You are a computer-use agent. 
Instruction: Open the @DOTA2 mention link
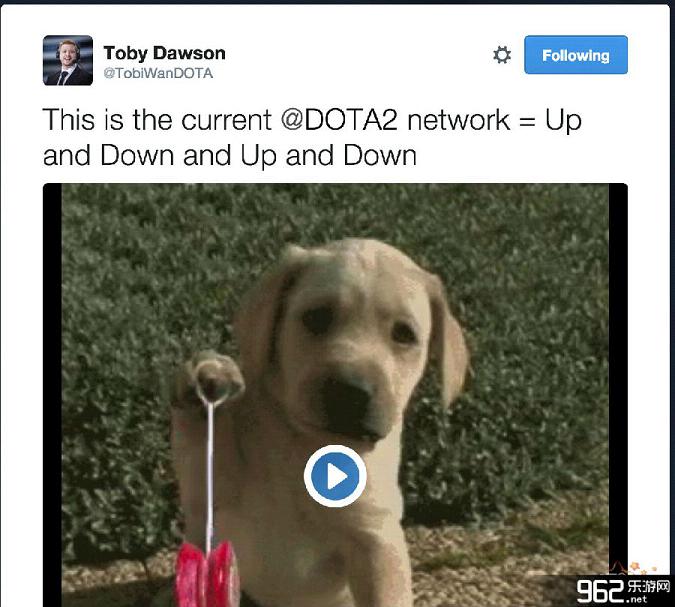(x=339, y=120)
